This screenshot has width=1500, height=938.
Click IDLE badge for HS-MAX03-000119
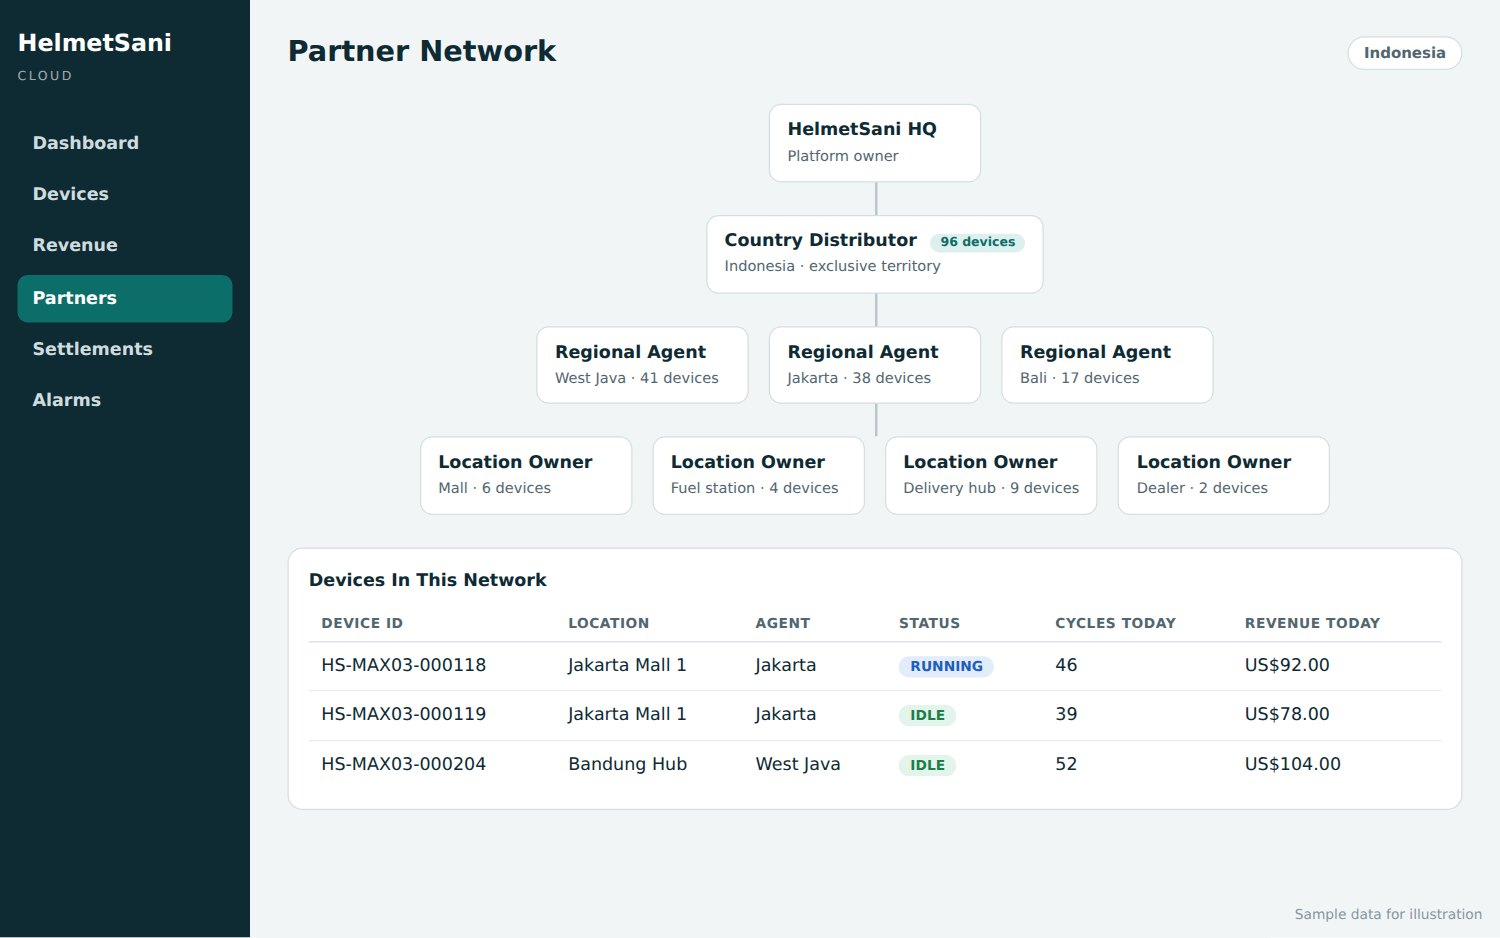pos(927,715)
